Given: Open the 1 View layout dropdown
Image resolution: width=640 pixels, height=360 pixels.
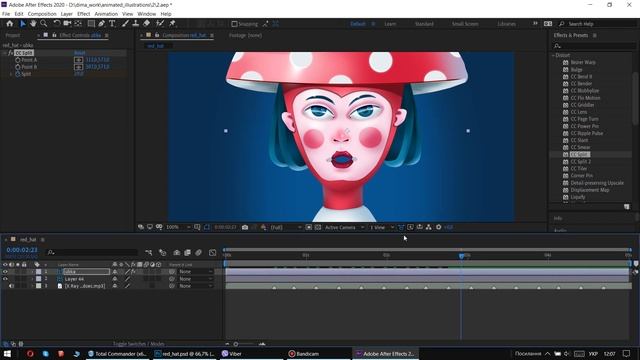Looking at the screenshot, I should (x=381, y=227).
